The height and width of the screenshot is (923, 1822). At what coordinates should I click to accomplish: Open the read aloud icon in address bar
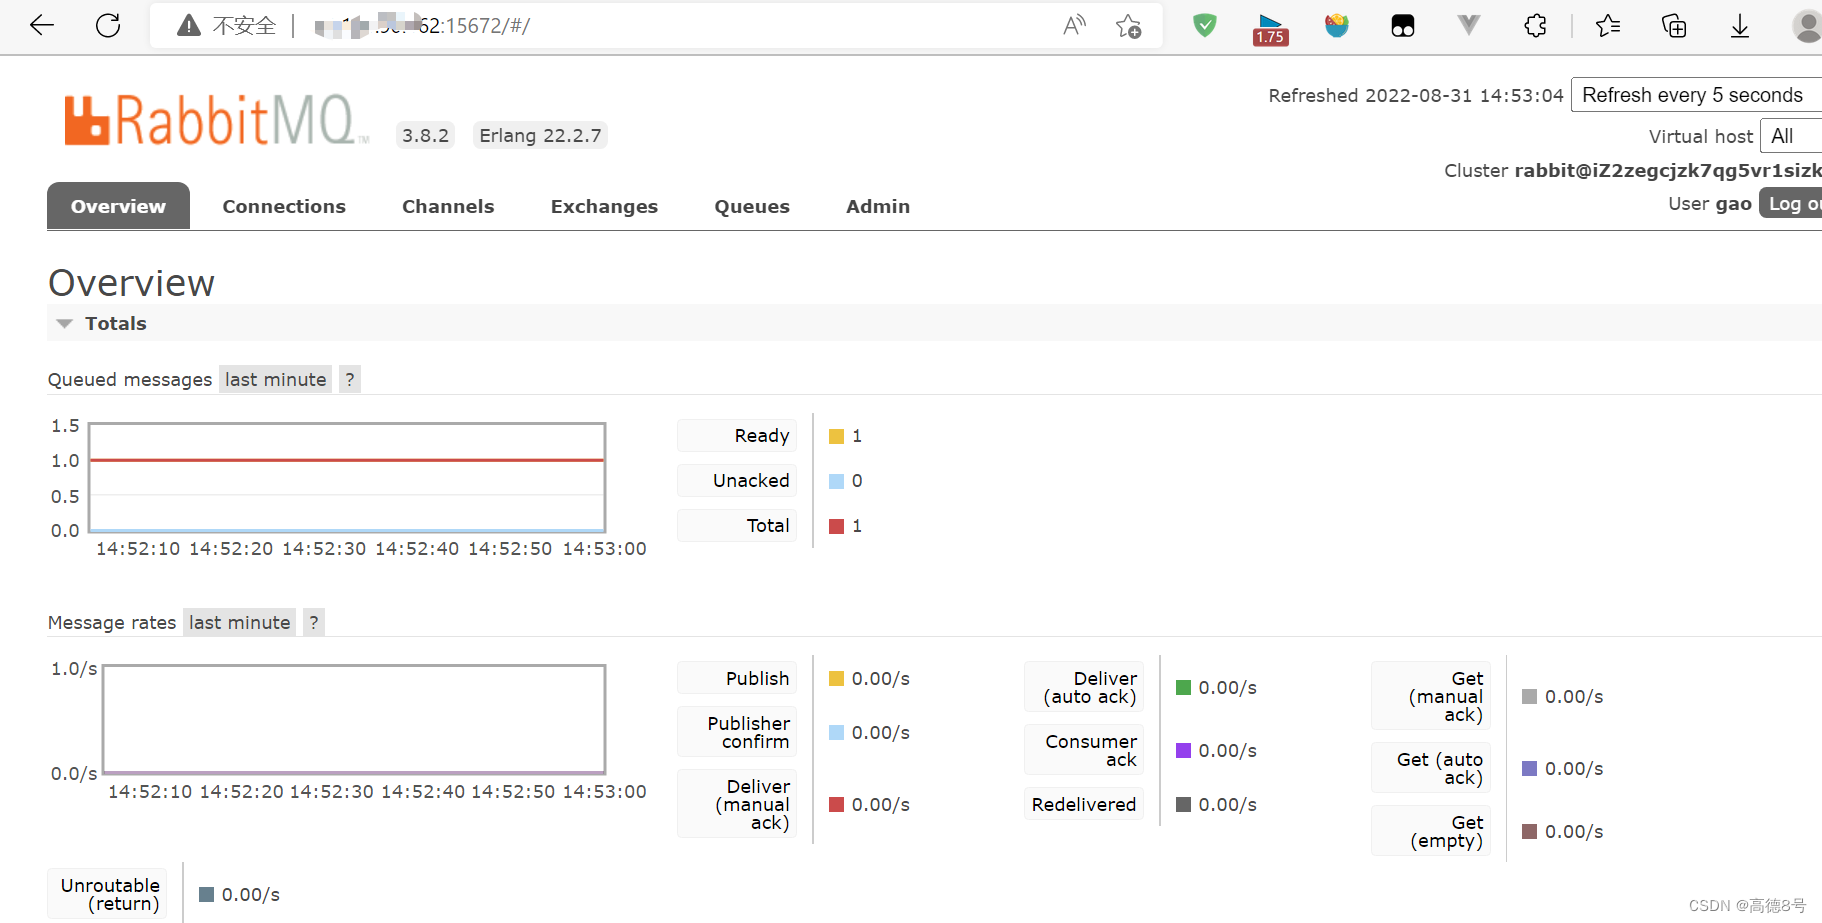coord(1074,26)
